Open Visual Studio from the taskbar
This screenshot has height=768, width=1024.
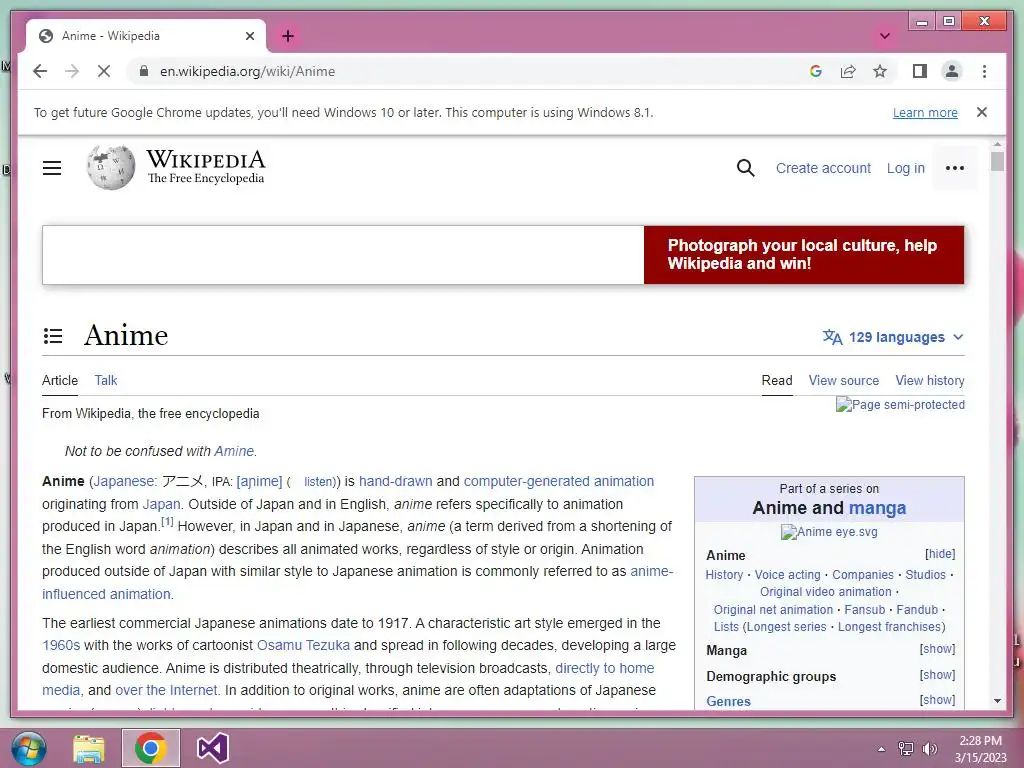pos(213,748)
